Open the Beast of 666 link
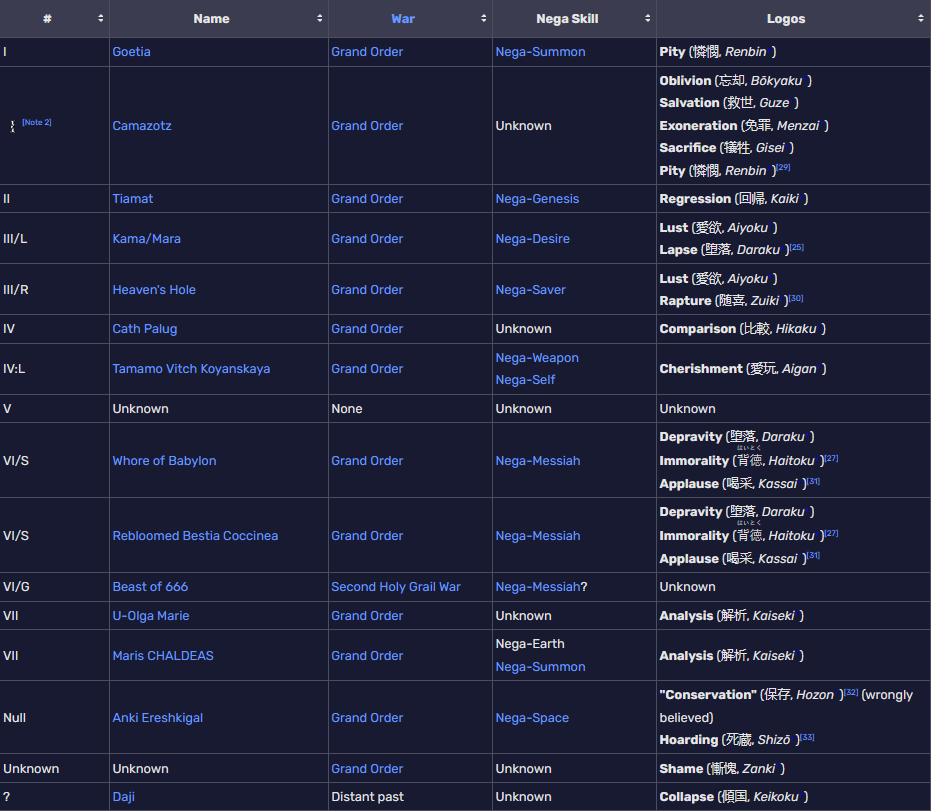 (150, 587)
